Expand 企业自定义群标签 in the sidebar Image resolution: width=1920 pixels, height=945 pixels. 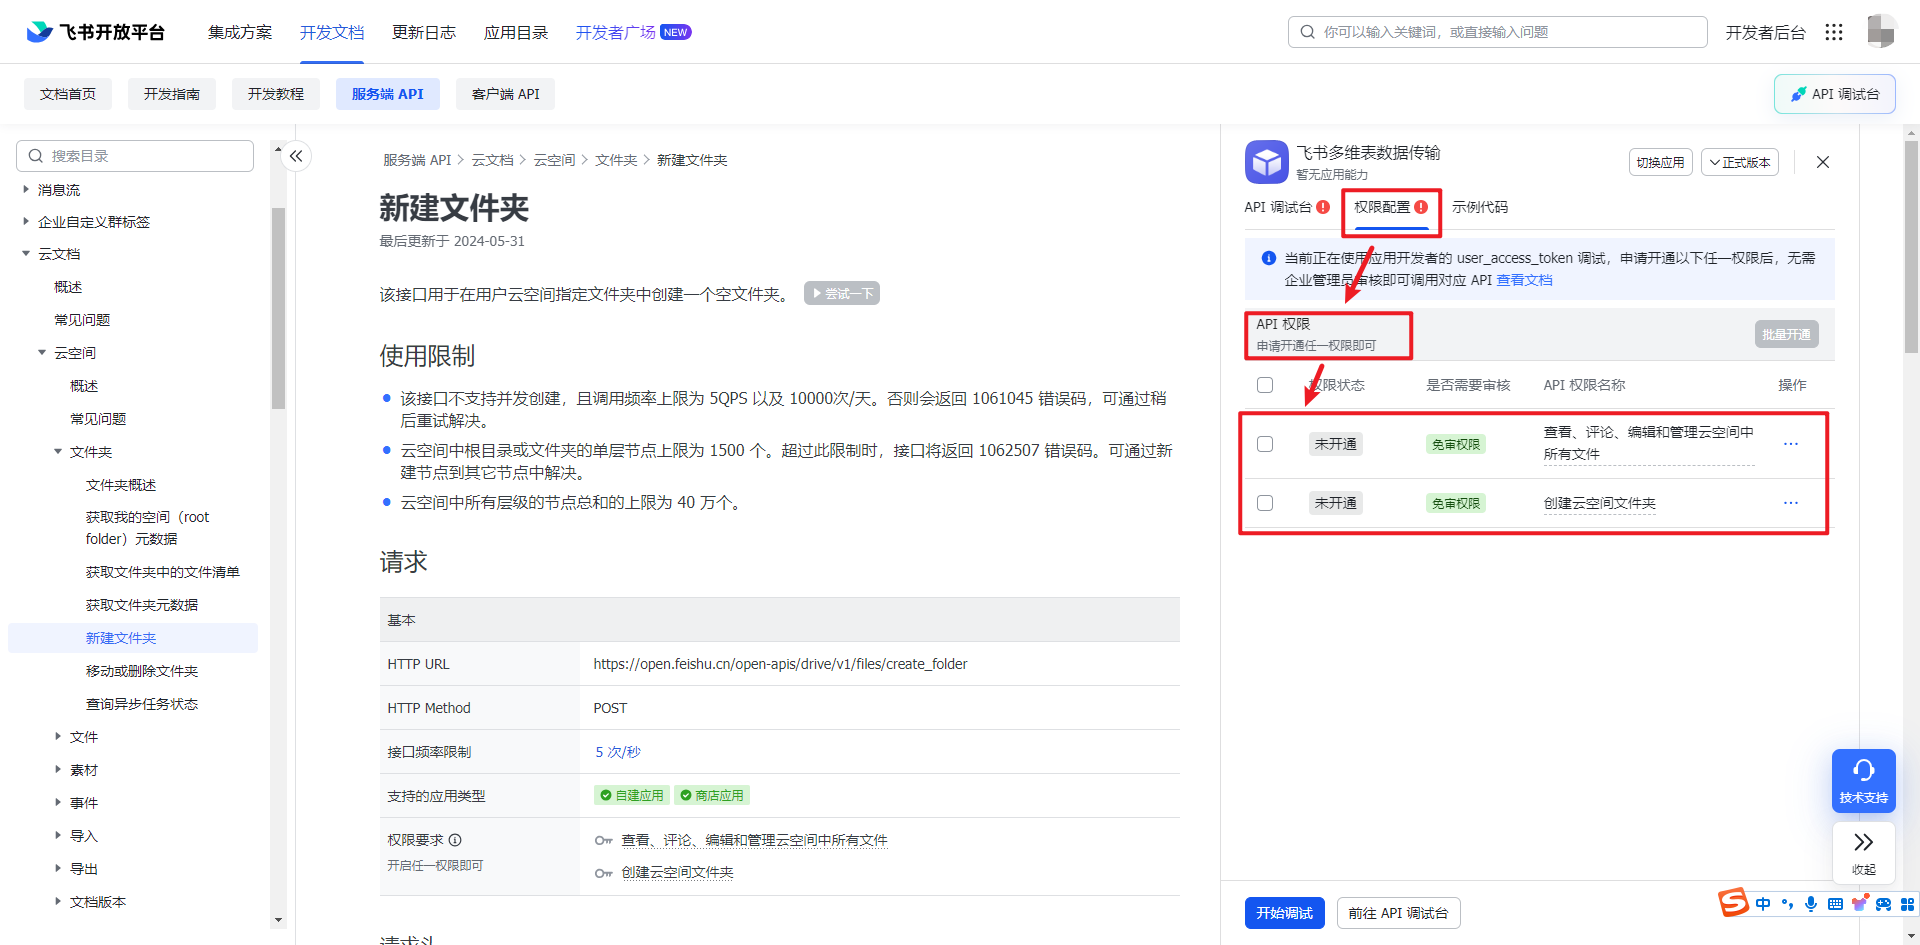[x=26, y=222]
